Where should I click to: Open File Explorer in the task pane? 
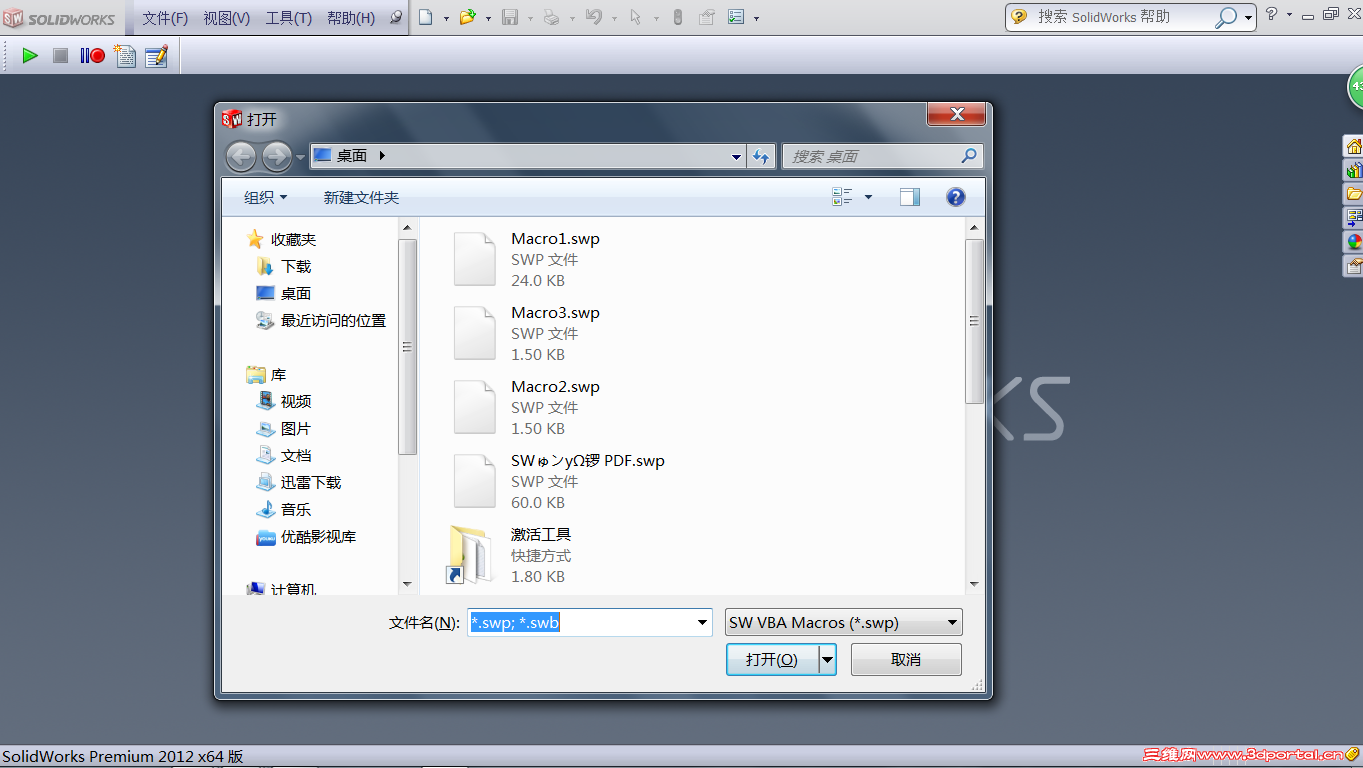[1354, 193]
